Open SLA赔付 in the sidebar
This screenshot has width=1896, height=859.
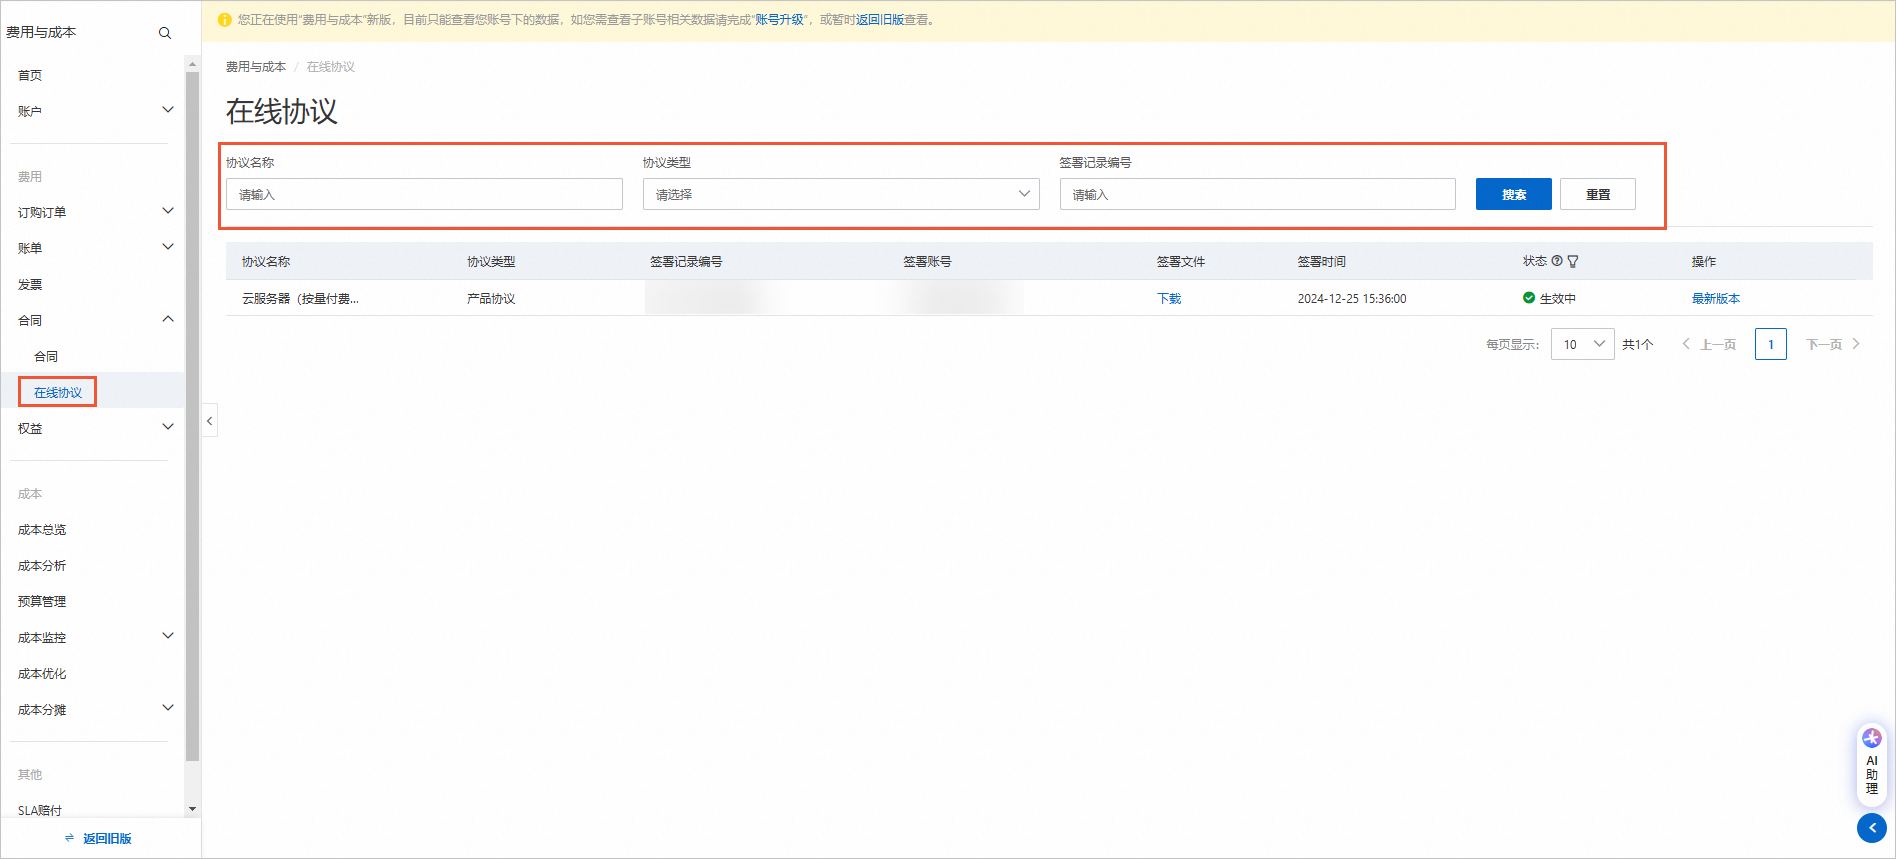[40, 810]
